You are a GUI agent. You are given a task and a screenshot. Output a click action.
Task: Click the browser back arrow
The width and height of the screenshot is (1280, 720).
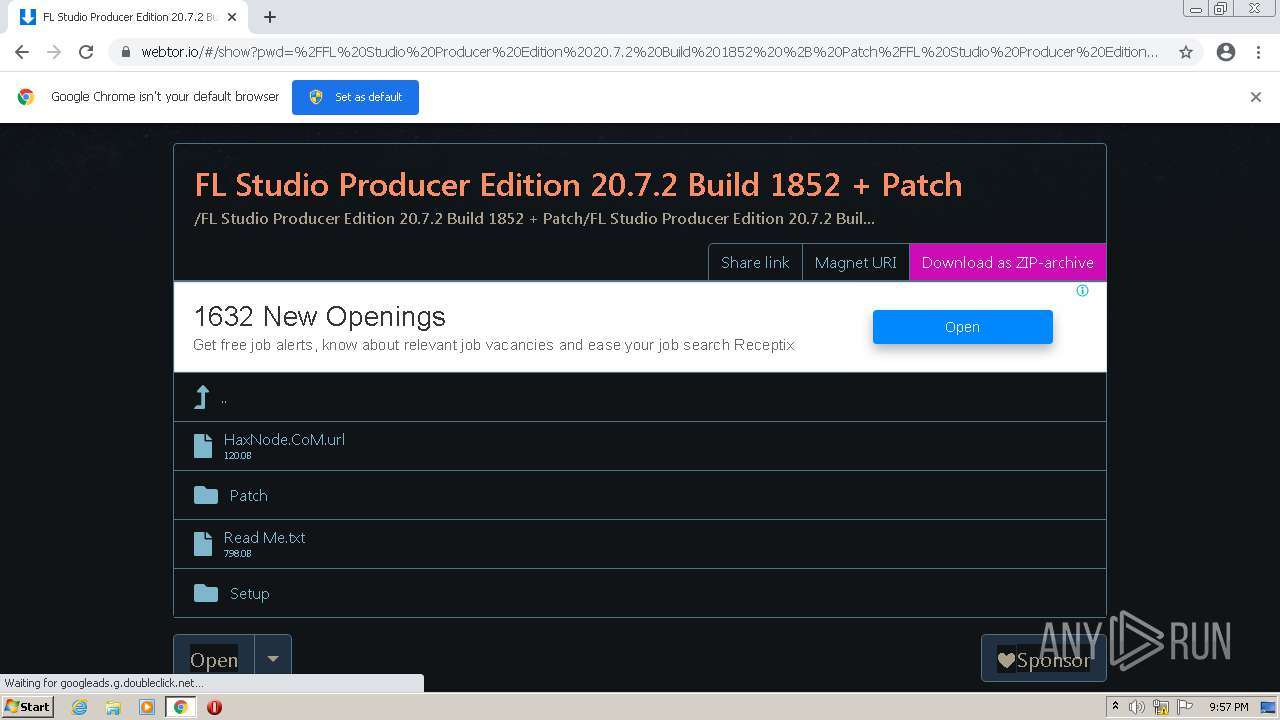22,52
